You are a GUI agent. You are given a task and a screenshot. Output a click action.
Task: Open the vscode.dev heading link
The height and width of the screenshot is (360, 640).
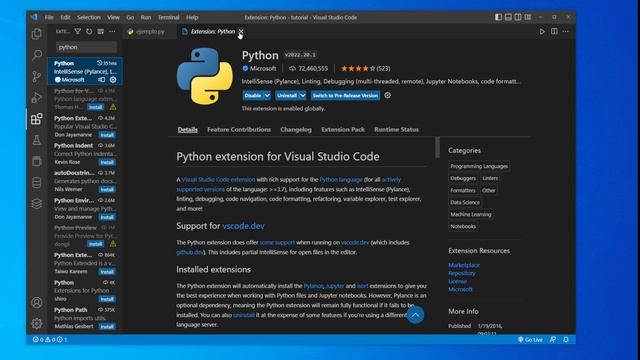pyautogui.click(x=243, y=226)
